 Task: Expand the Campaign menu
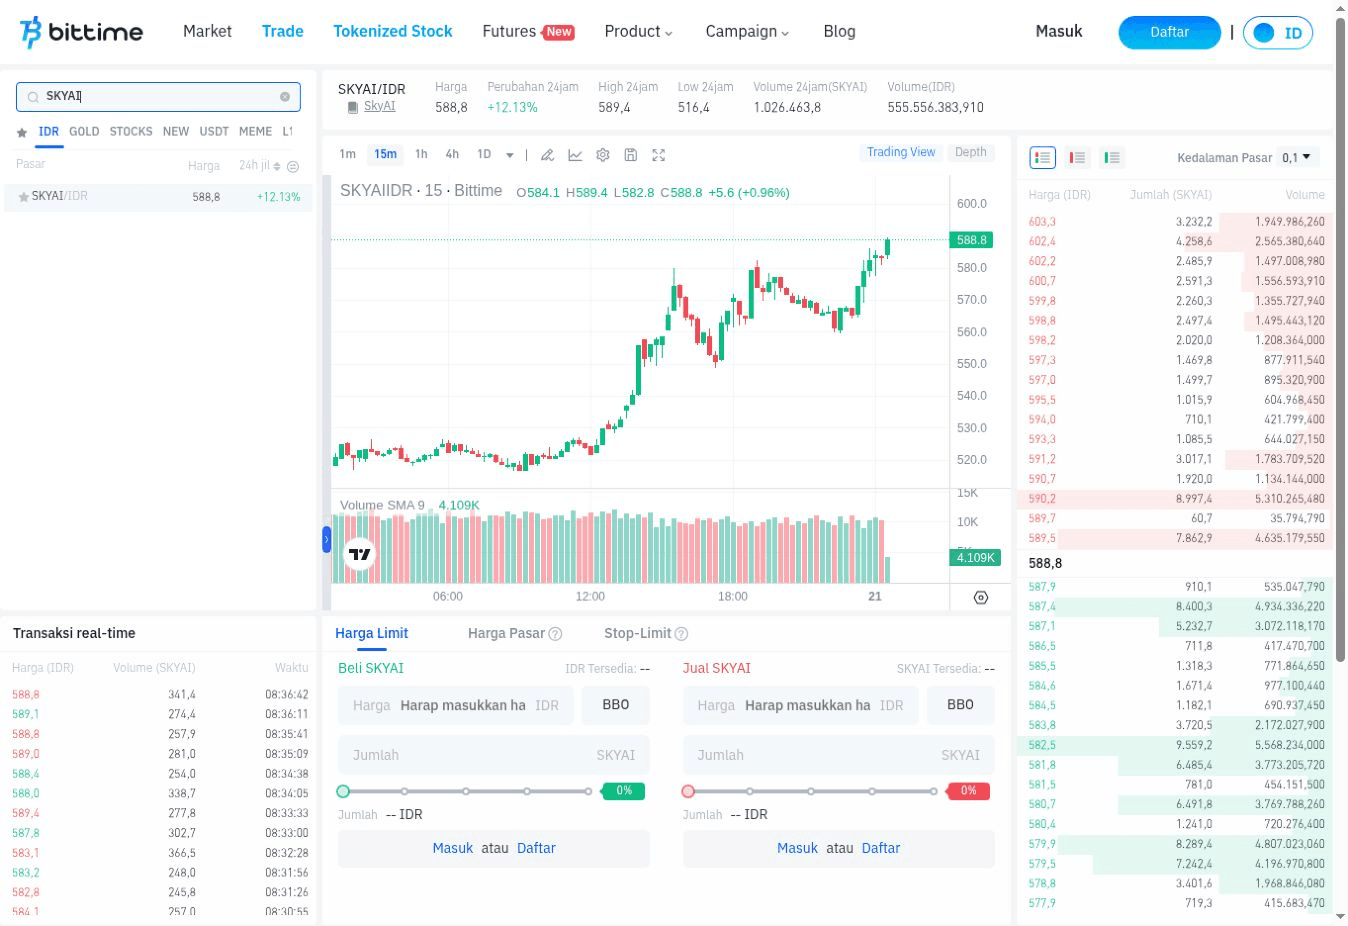coord(747,32)
